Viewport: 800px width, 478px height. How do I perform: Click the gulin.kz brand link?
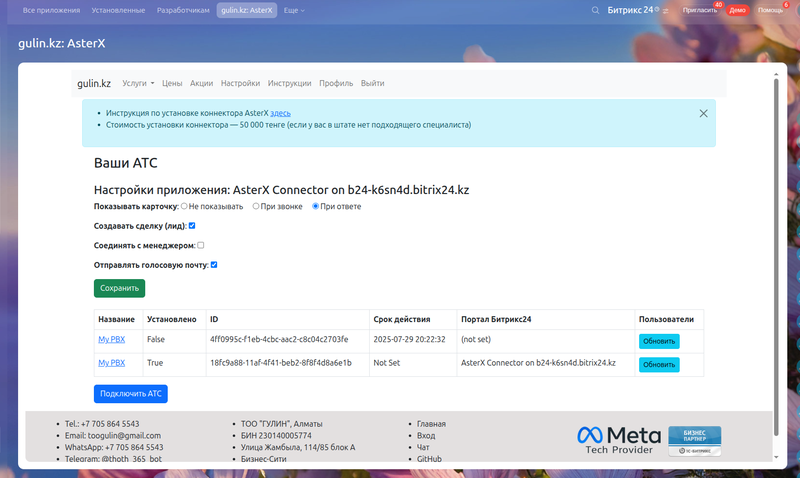(94, 83)
